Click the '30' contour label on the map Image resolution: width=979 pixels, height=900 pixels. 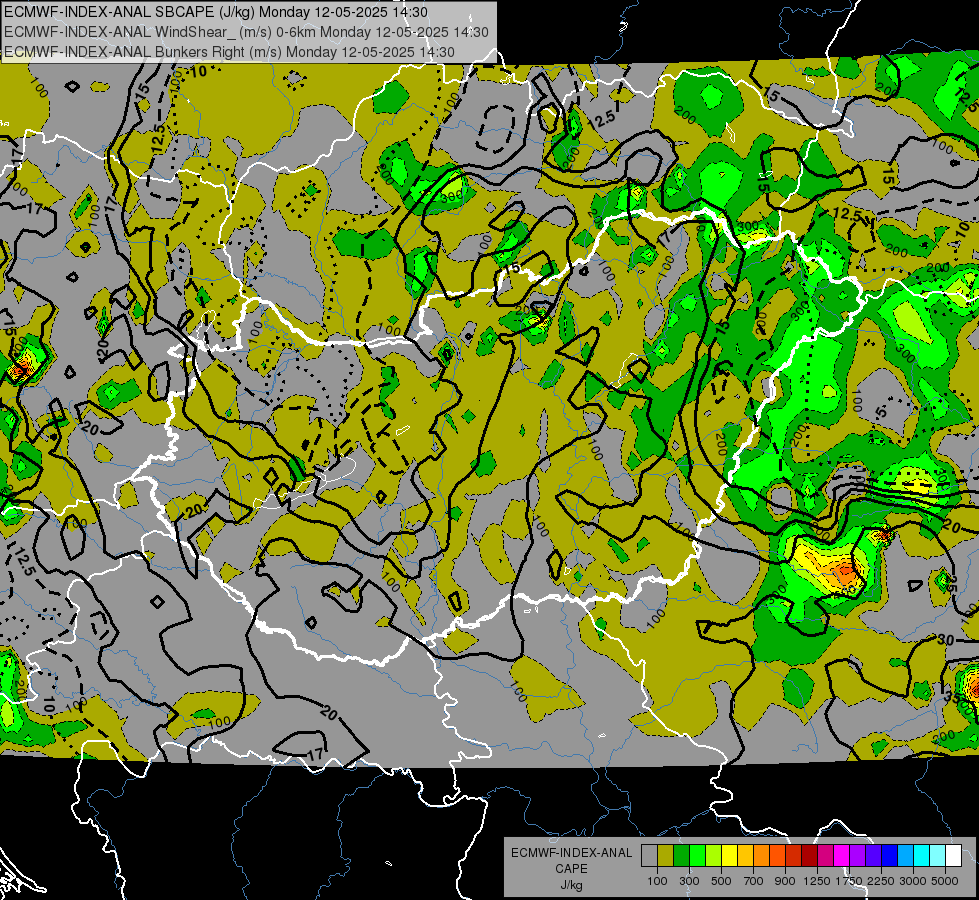946,640
